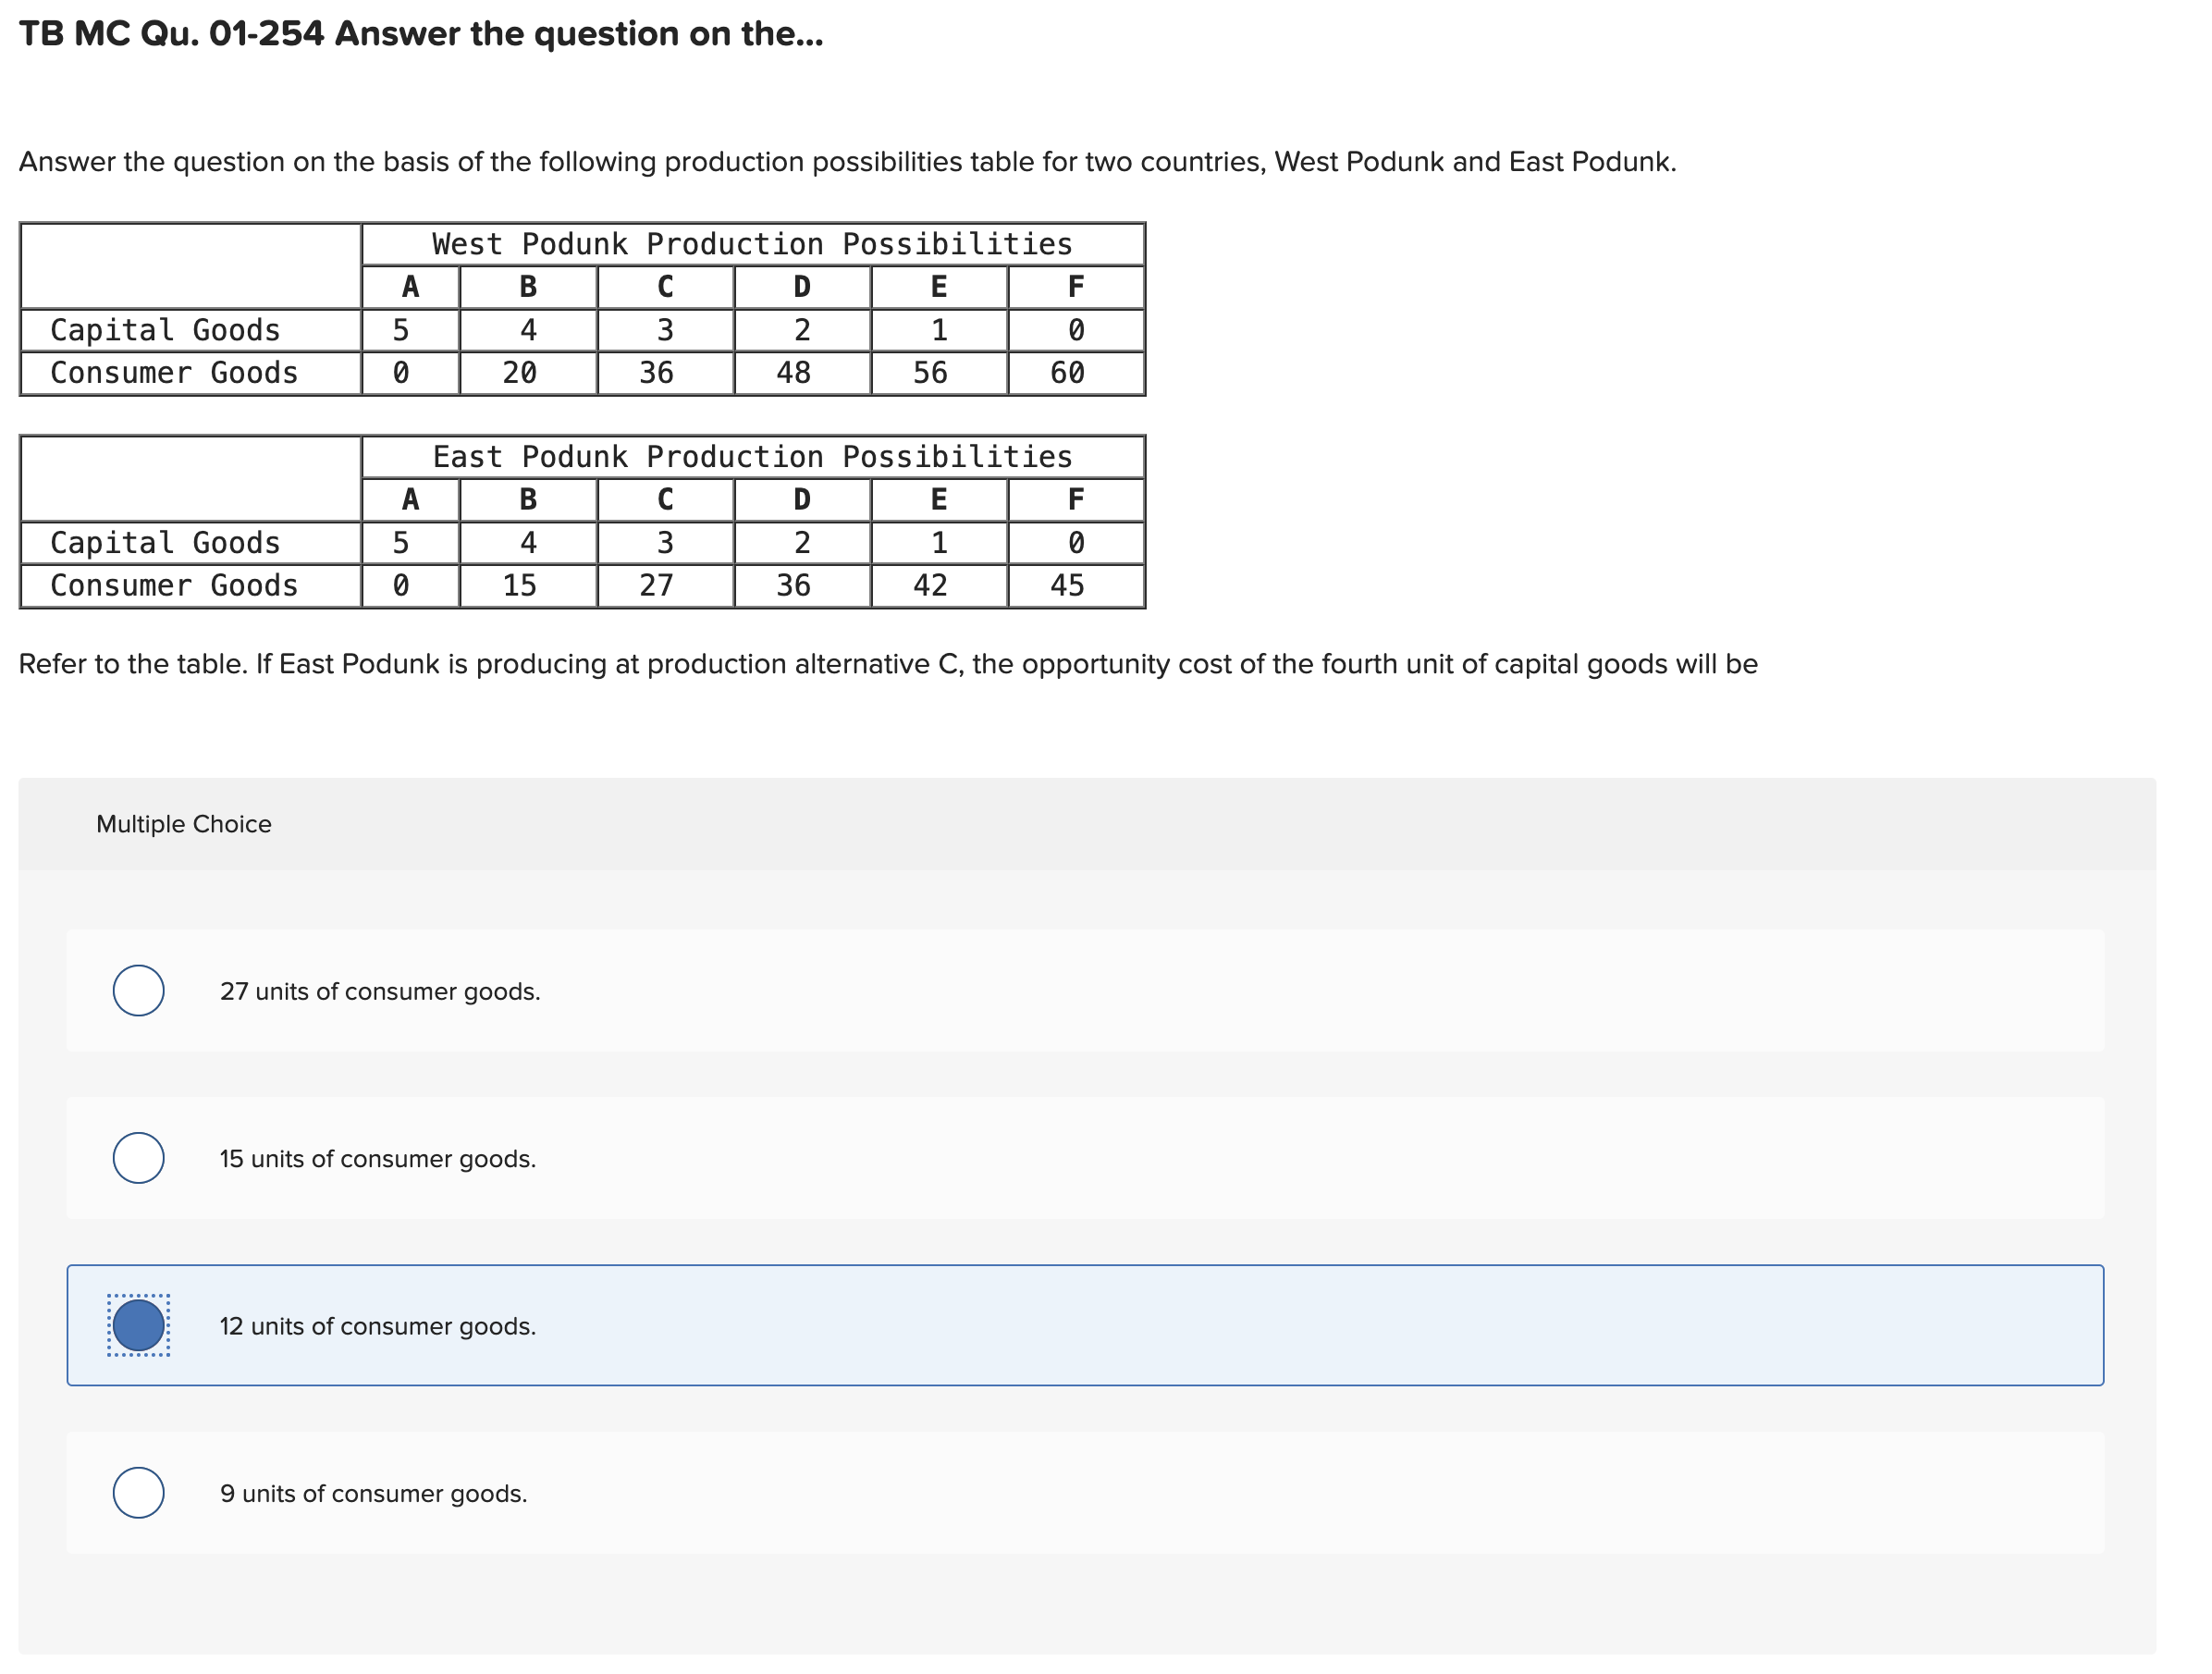Image resolution: width=2212 pixels, height=1674 pixels.
Task: Select the "27 units of consumer goods" radio button
Action: click(139, 991)
